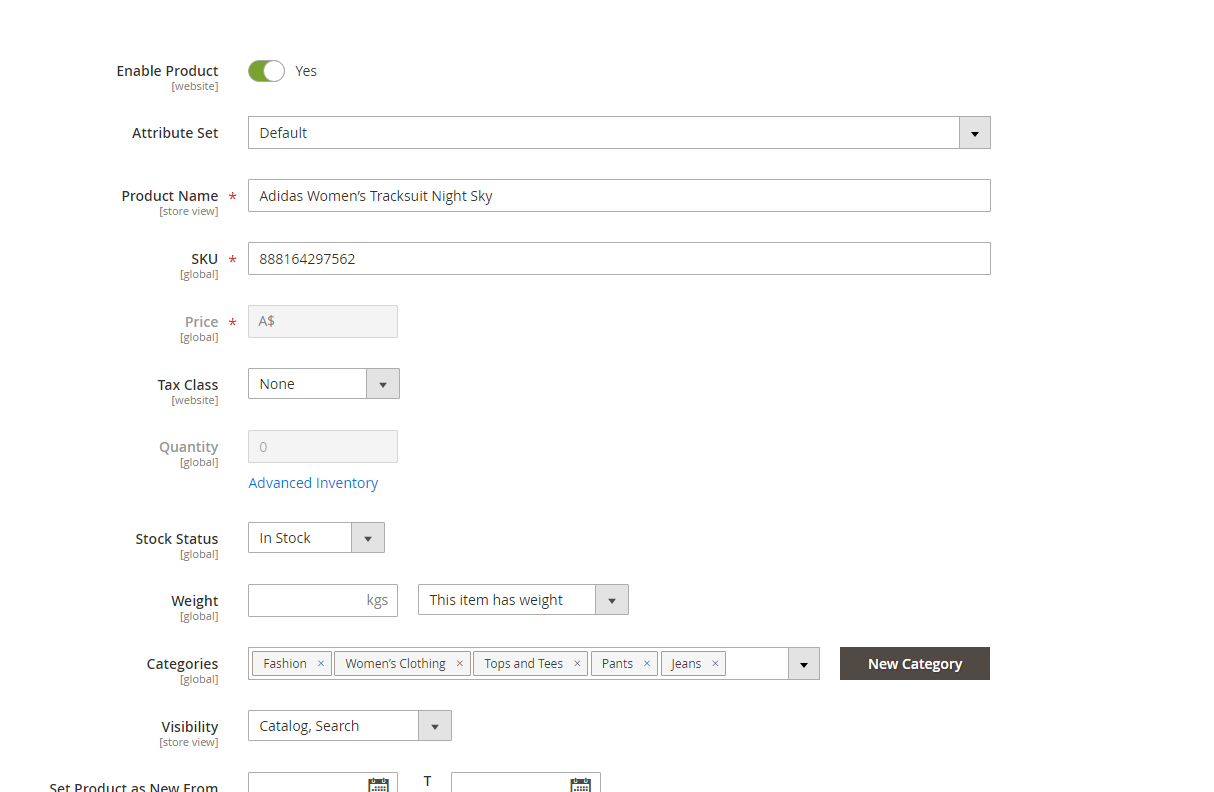The height and width of the screenshot is (792, 1214).
Task: Remove the Pants category tag
Action: (646, 663)
